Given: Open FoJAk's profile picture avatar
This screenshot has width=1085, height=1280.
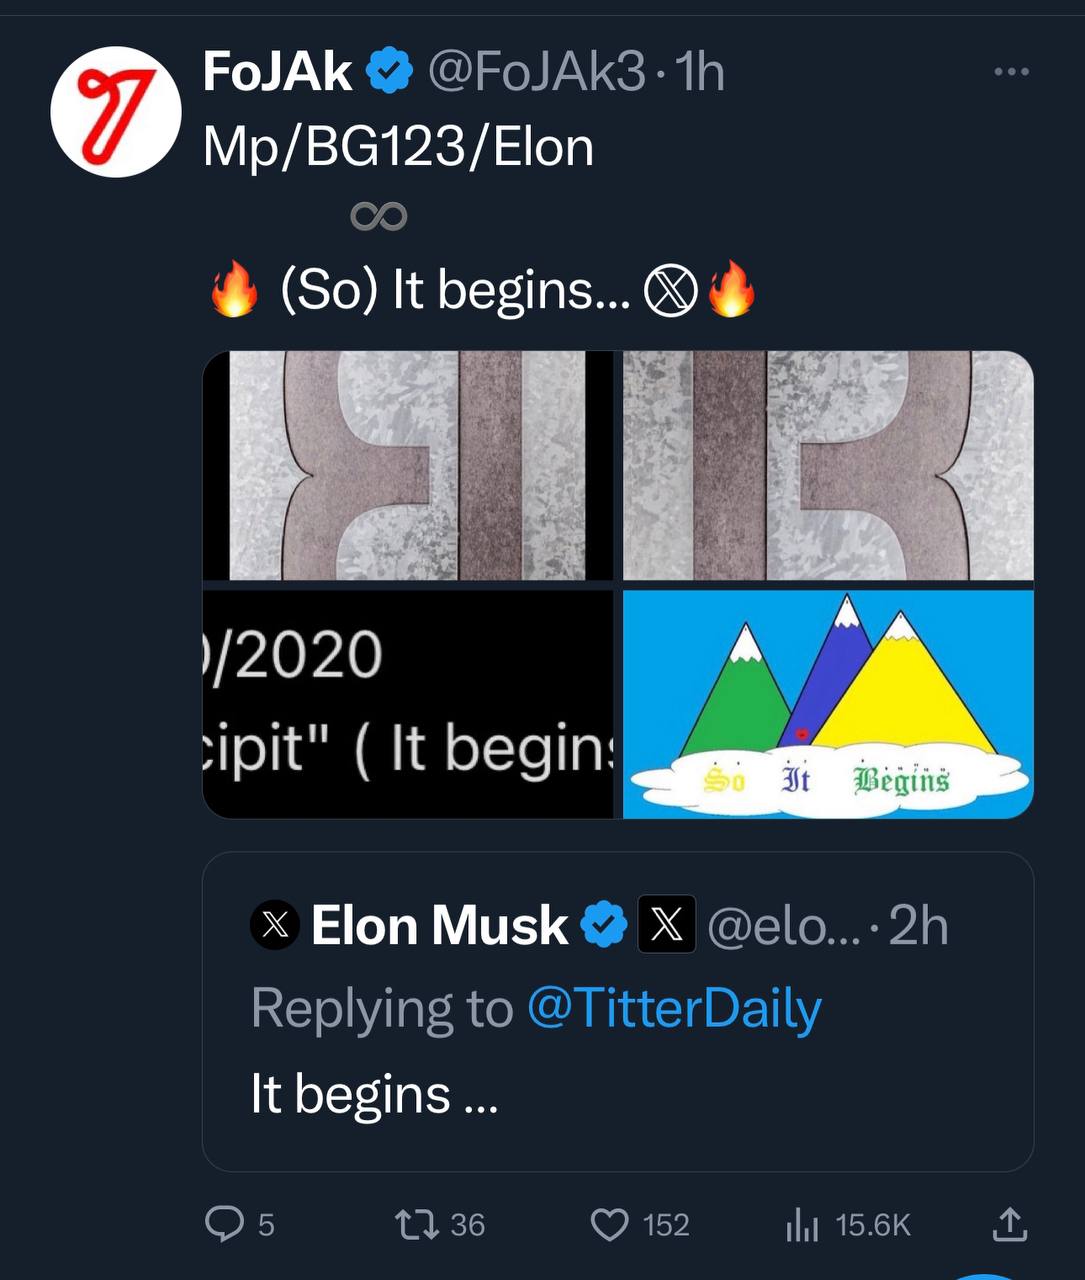Looking at the screenshot, I should 116,111.
